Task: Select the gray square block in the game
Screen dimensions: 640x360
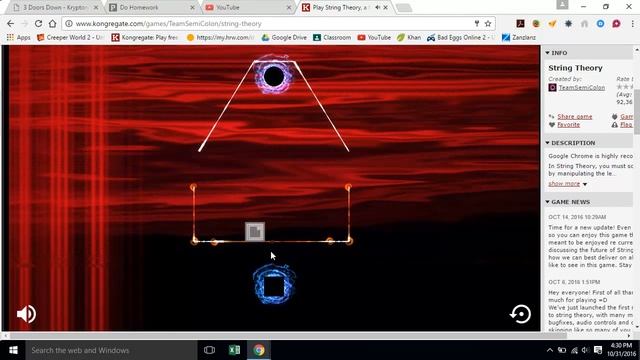Action: (255, 232)
